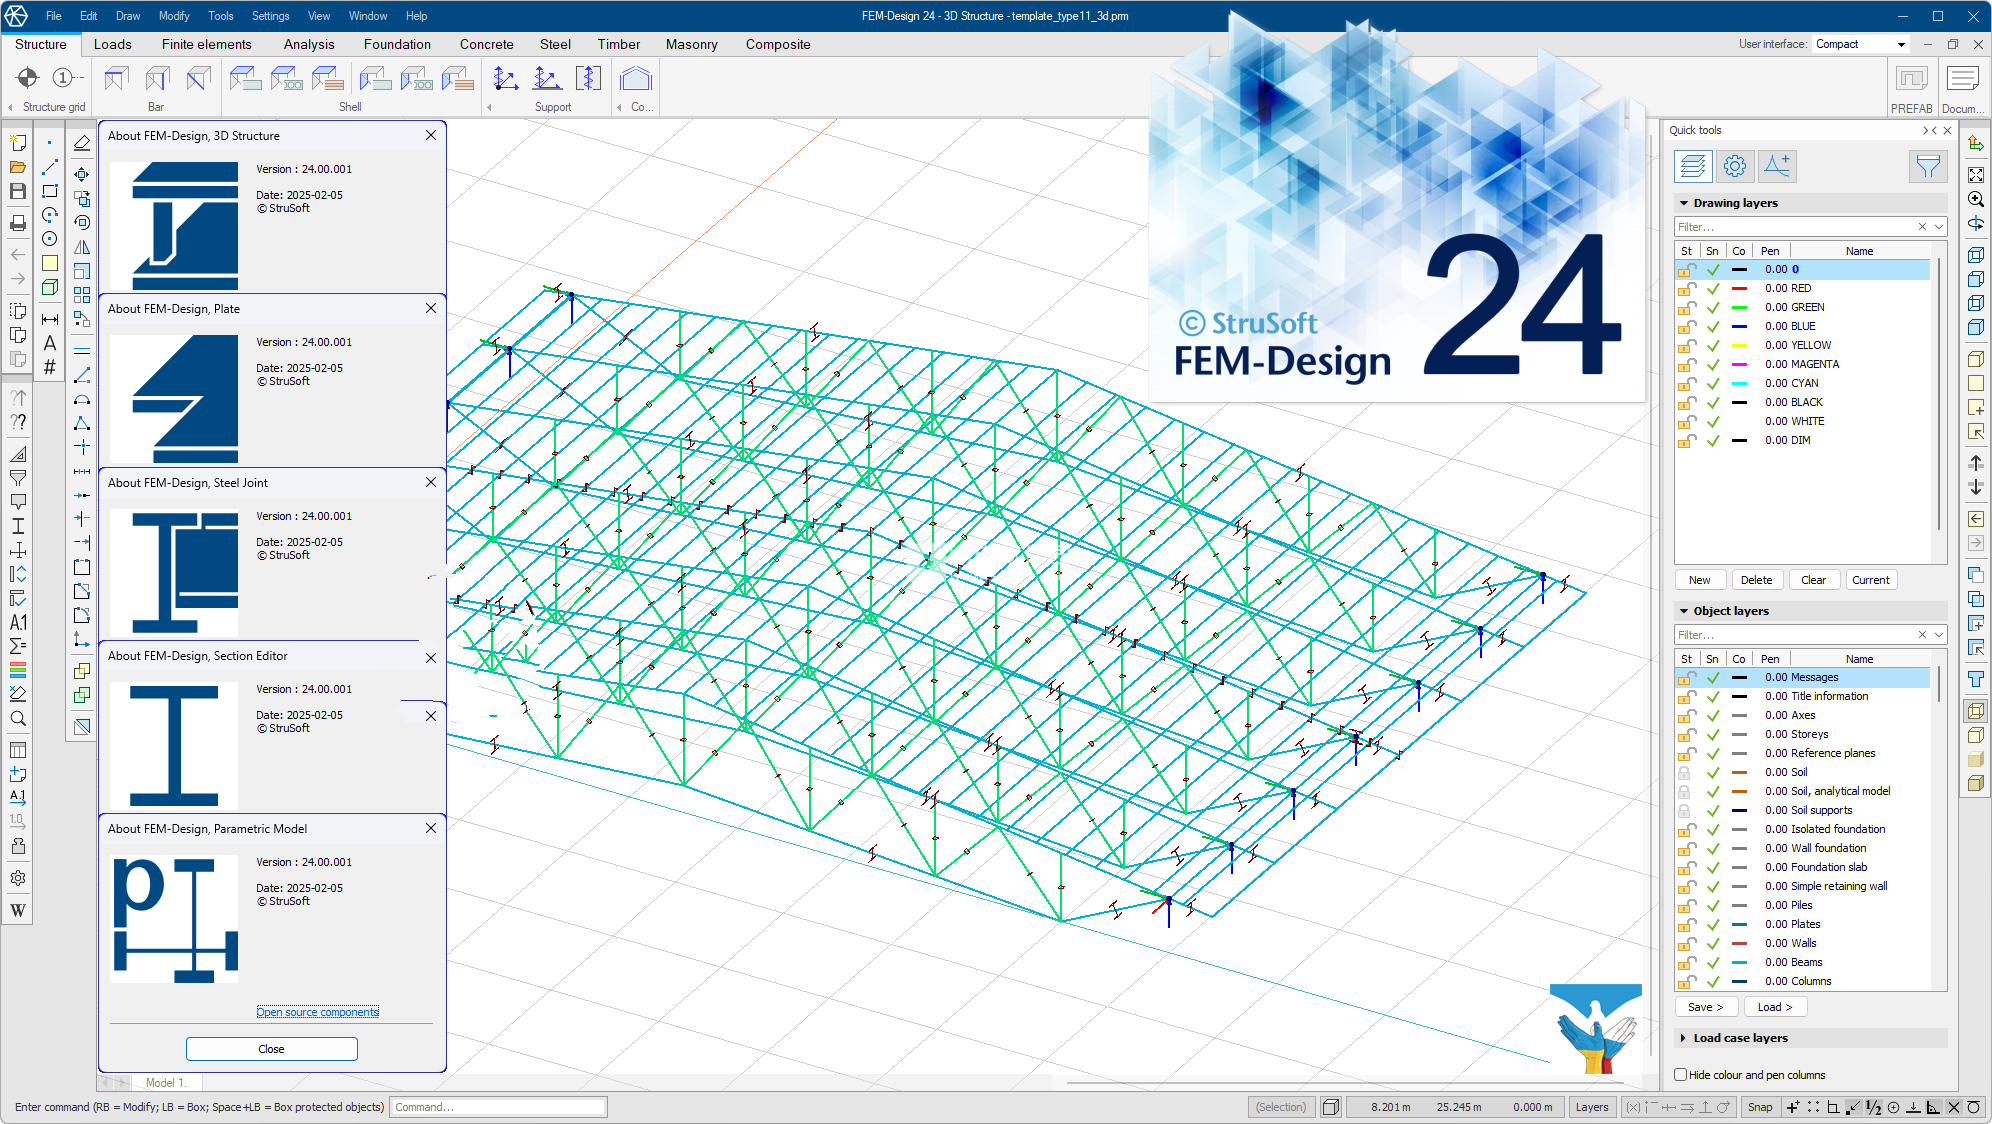The height and width of the screenshot is (1124, 1992).
Task: Toggle visibility check of GREEN drawing layer
Action: [1713, 308]
